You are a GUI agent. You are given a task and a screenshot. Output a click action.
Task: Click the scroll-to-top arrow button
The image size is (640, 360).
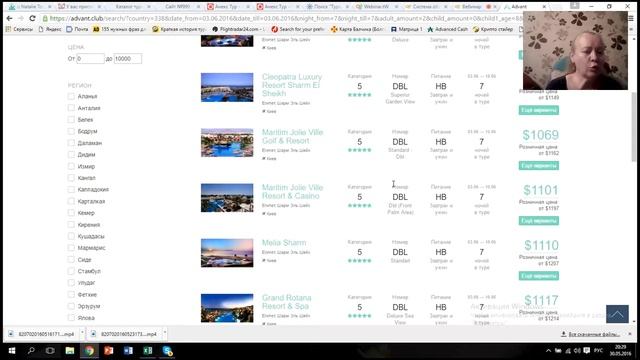tap(617, 314)
